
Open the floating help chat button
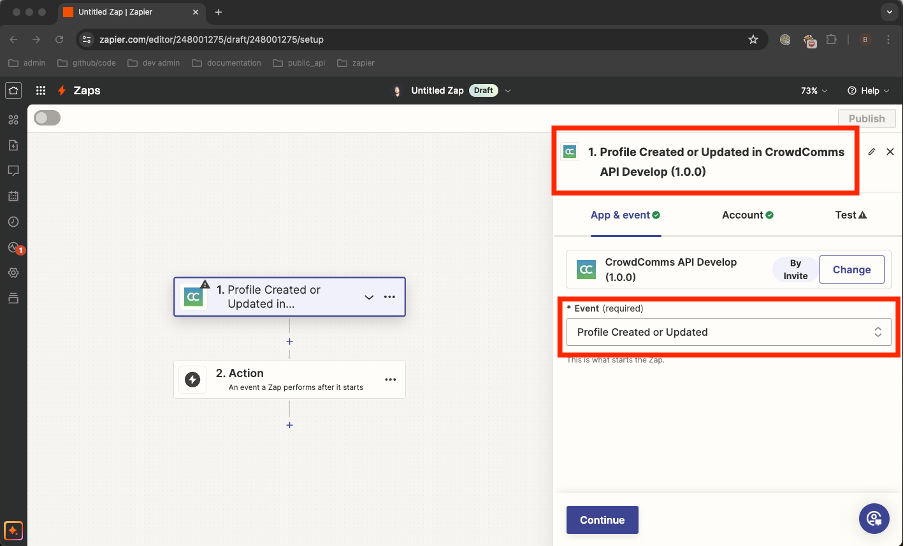point(874,518)
